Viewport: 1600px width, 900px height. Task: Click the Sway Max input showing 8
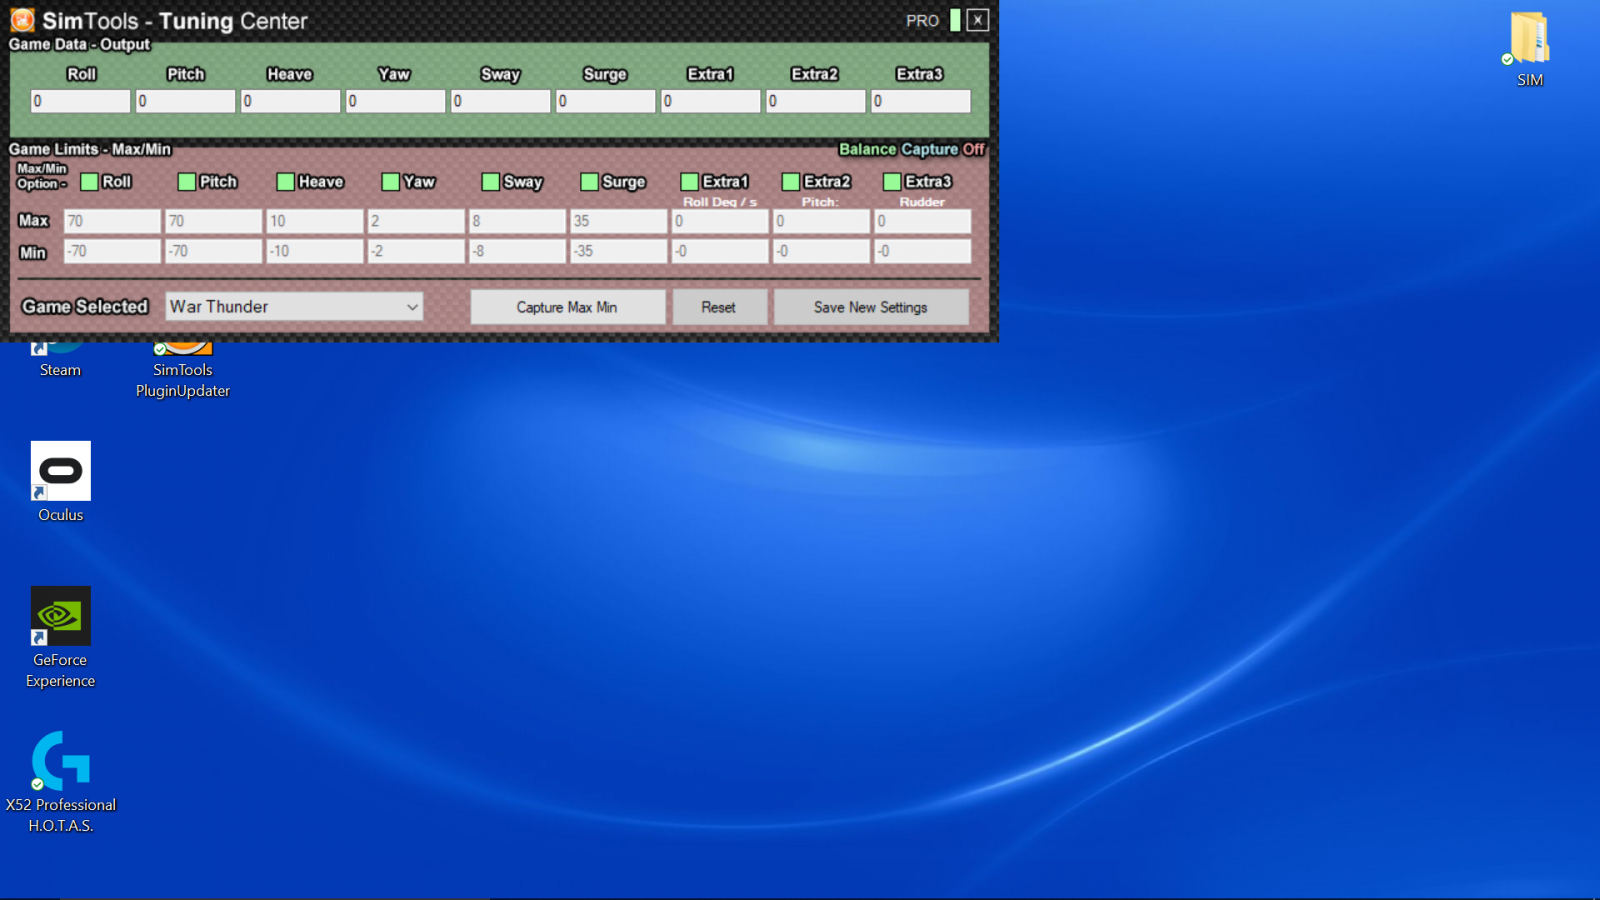click(518, 221)
